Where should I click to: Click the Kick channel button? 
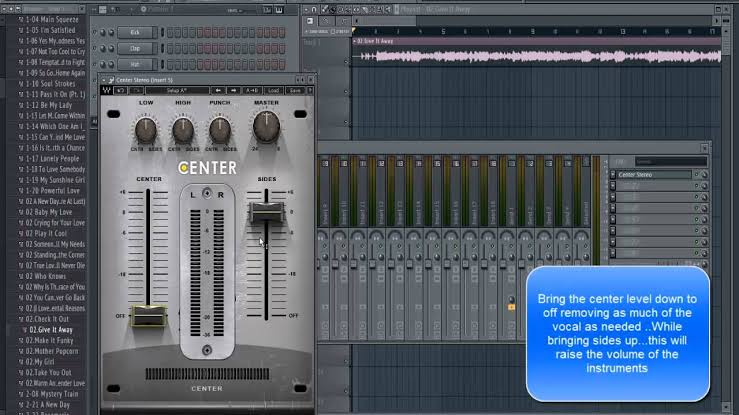click(x=135, y=33)
